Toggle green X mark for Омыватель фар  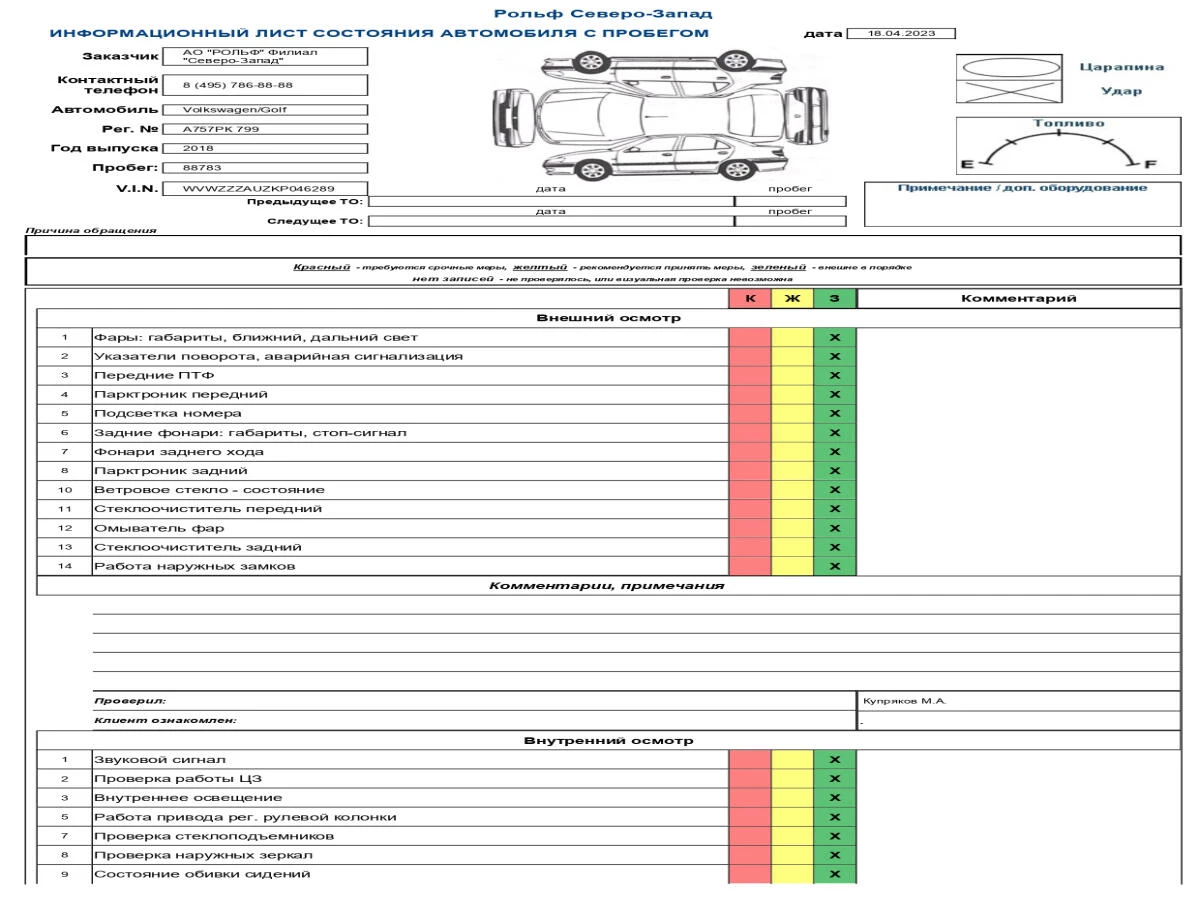pos(835,528)
